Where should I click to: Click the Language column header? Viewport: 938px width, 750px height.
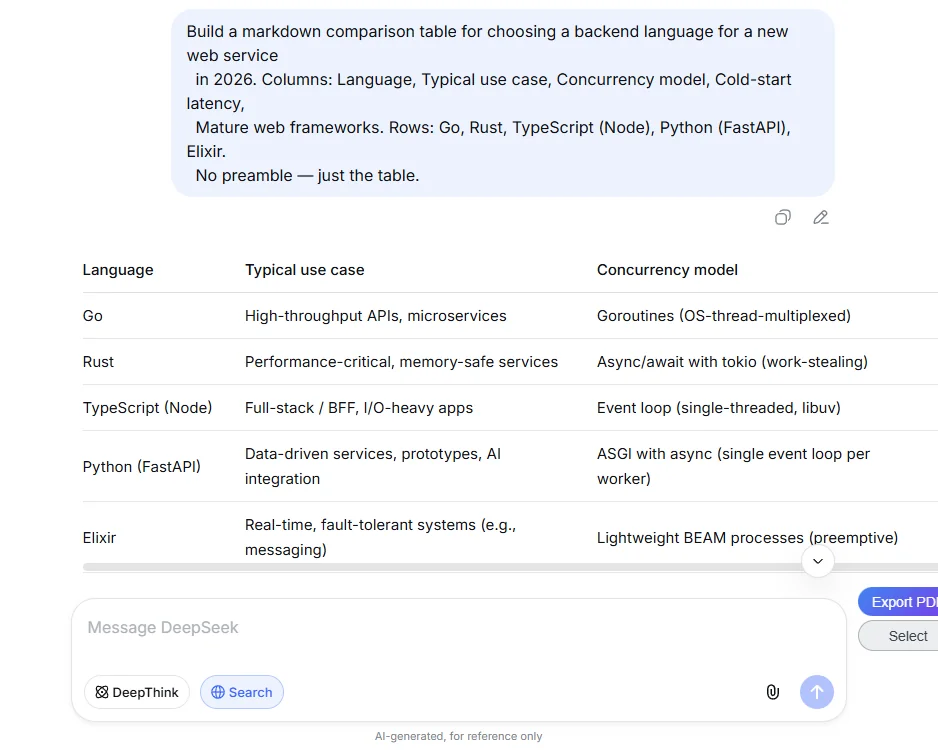[x=118, y=270]
